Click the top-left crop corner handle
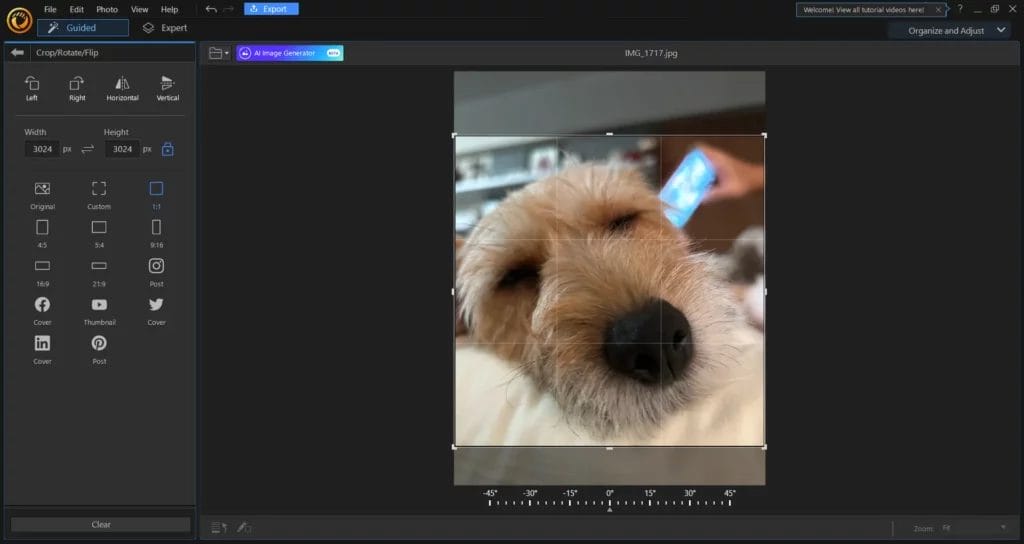 [x=455, y=135]
